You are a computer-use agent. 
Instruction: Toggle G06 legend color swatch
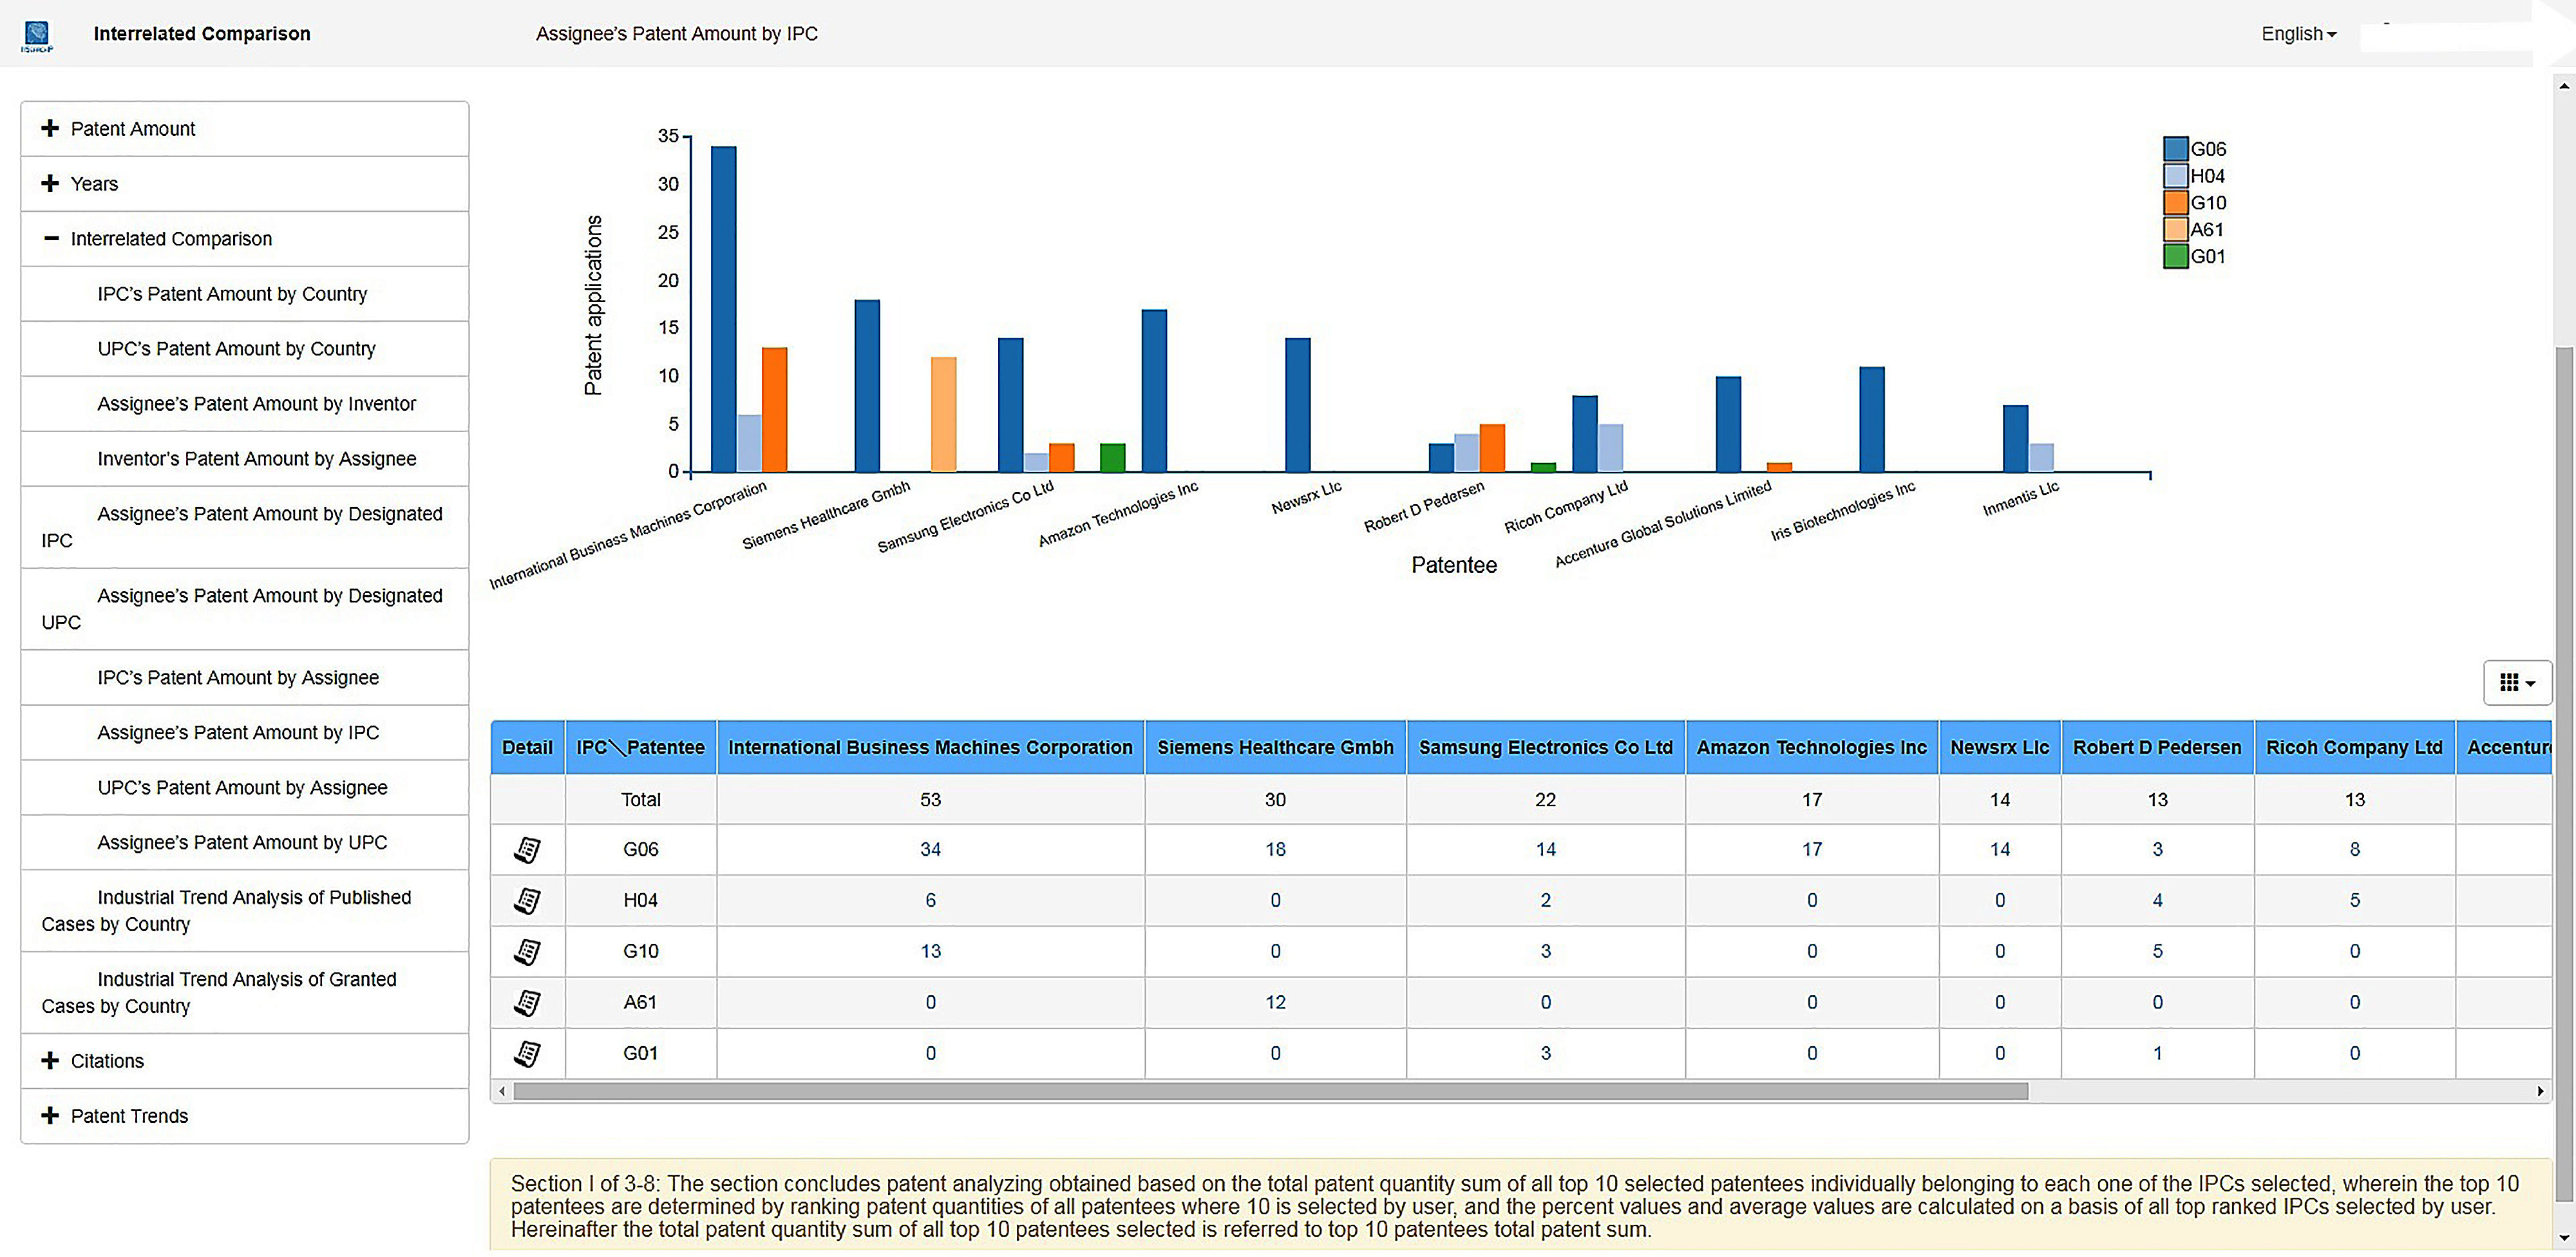pyautogui.click(x=2175, y=149)
